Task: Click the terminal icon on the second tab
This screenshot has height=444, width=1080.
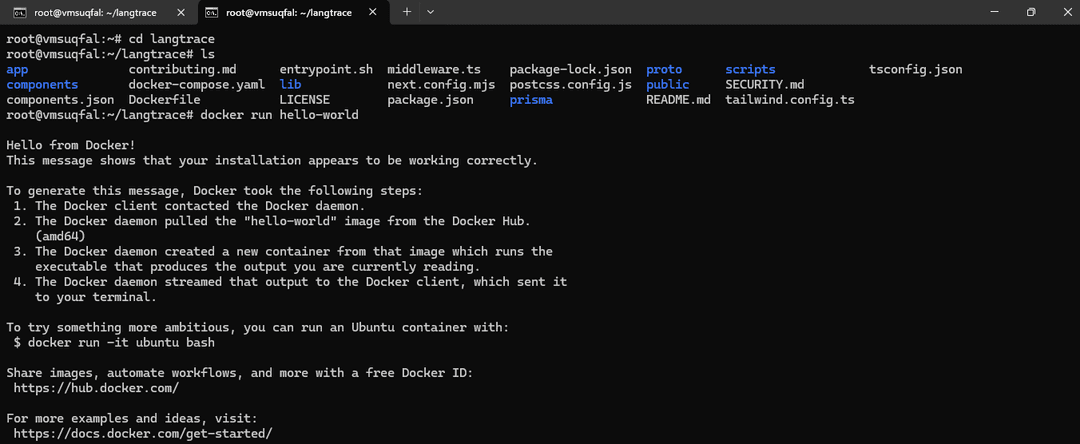Action: (211, 12)
